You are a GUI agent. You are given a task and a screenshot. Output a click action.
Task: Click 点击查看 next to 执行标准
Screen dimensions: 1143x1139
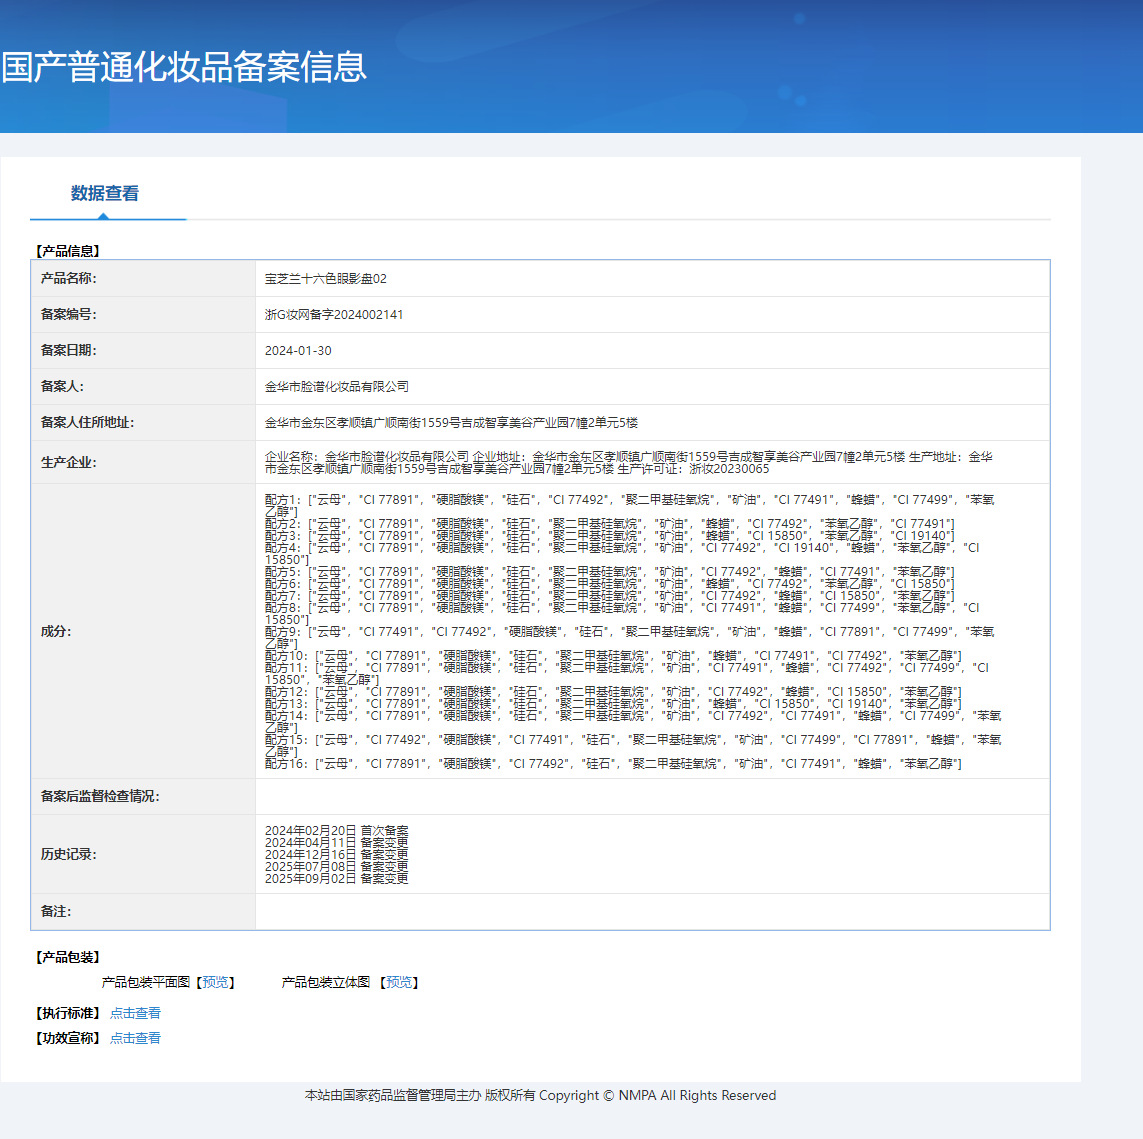(x=135, y=1013)
